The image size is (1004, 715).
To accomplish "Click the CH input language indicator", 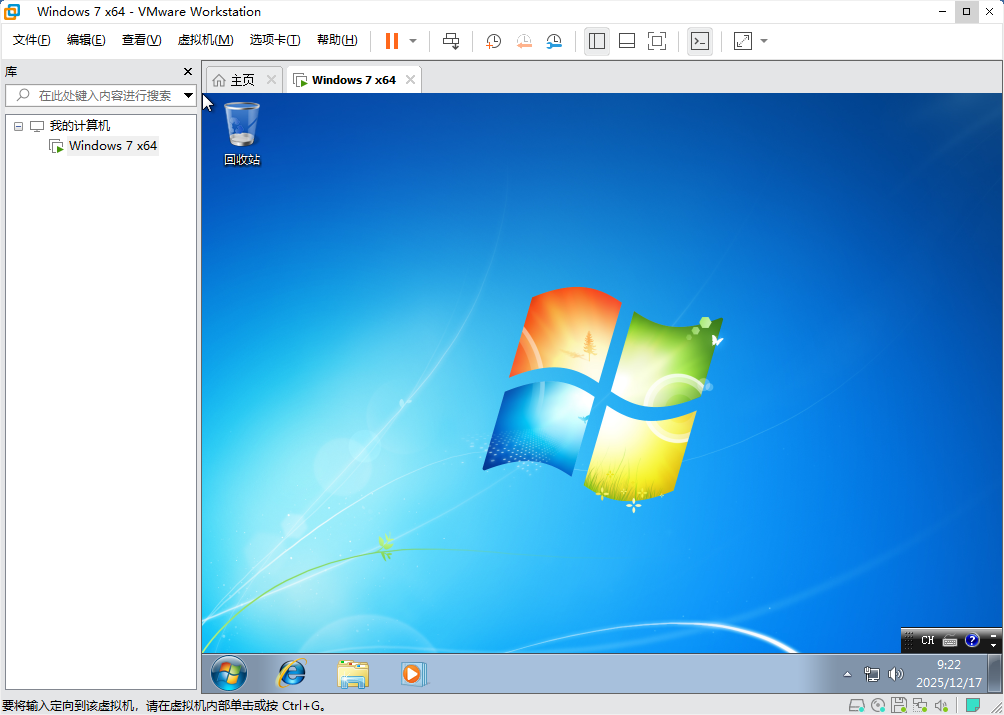I will tap(927, 640).
